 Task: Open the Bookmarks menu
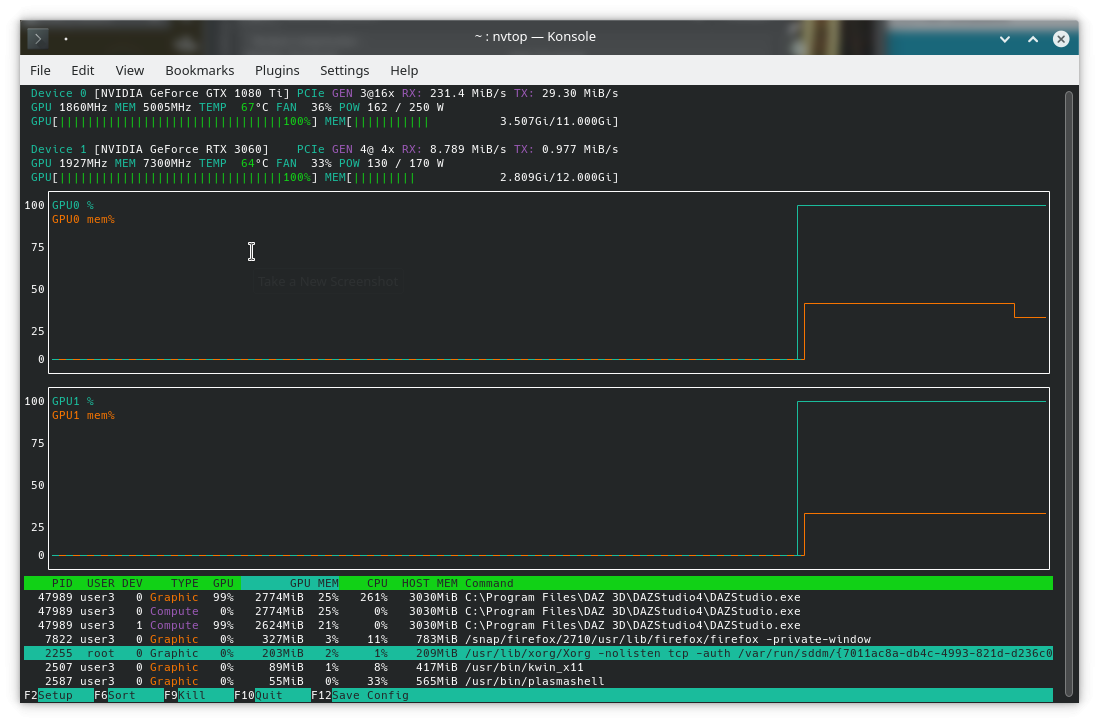200,71
